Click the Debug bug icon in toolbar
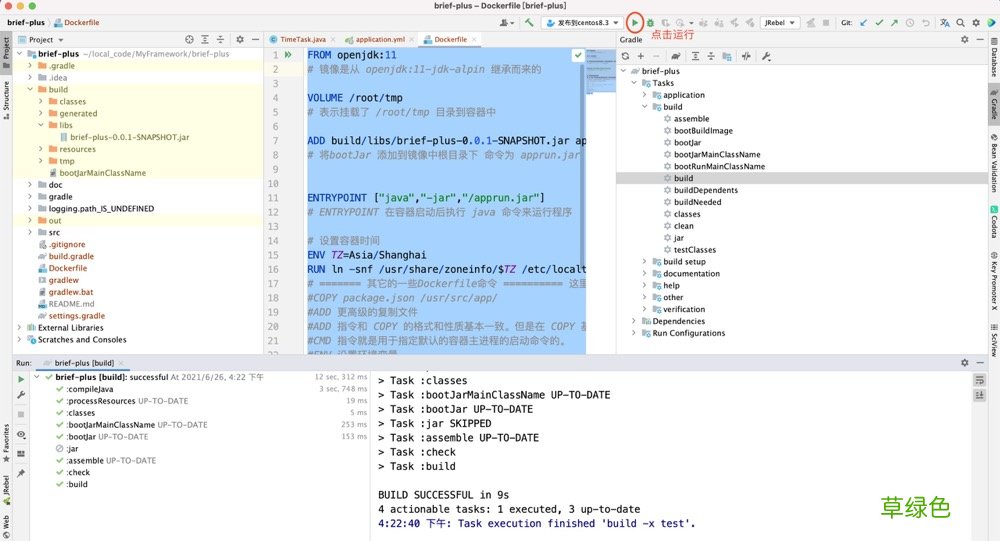Image resolution: width=1000 pixels, height=541 pixels. pyautogui.click(x=651, y=23)
